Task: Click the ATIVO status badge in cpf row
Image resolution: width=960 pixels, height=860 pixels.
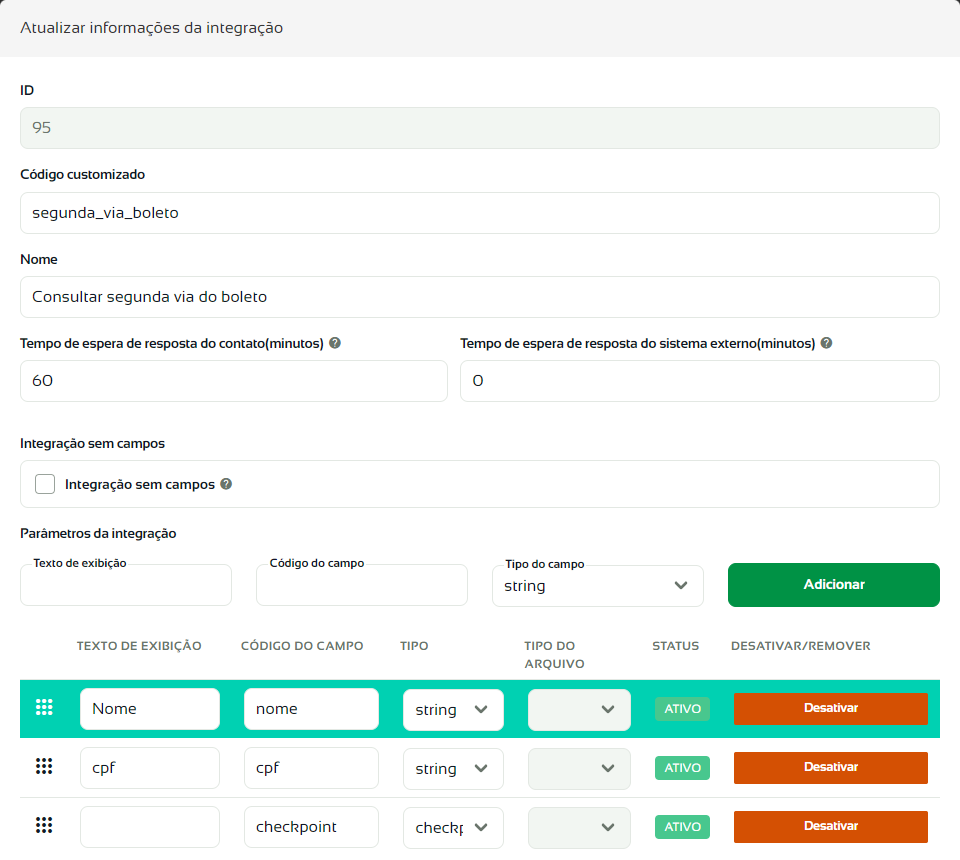Action: 683,768
